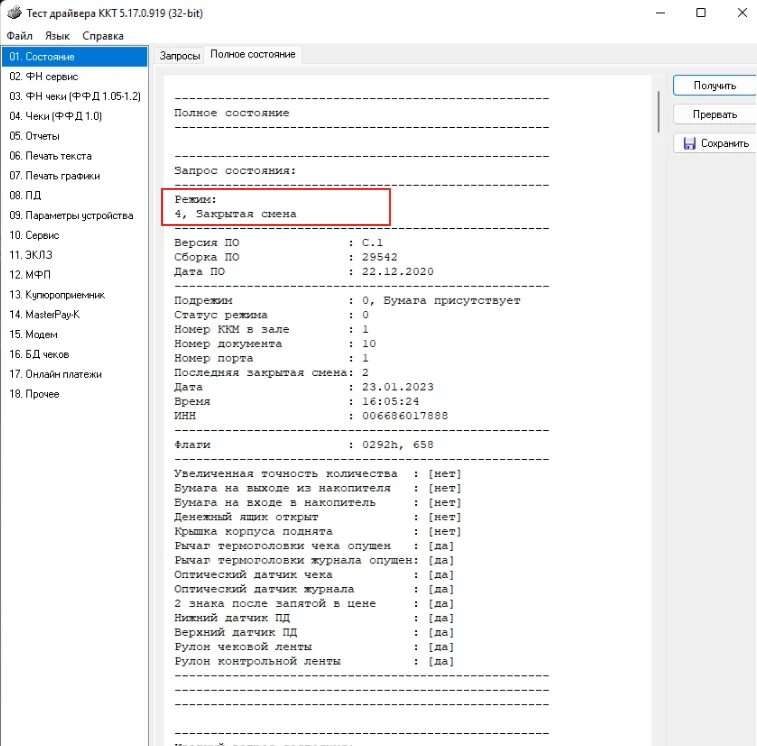The image size is (757, 746).
Task: Select 12. МФП in sidebar
Action: pyautogui.click(x=75, y=275)
